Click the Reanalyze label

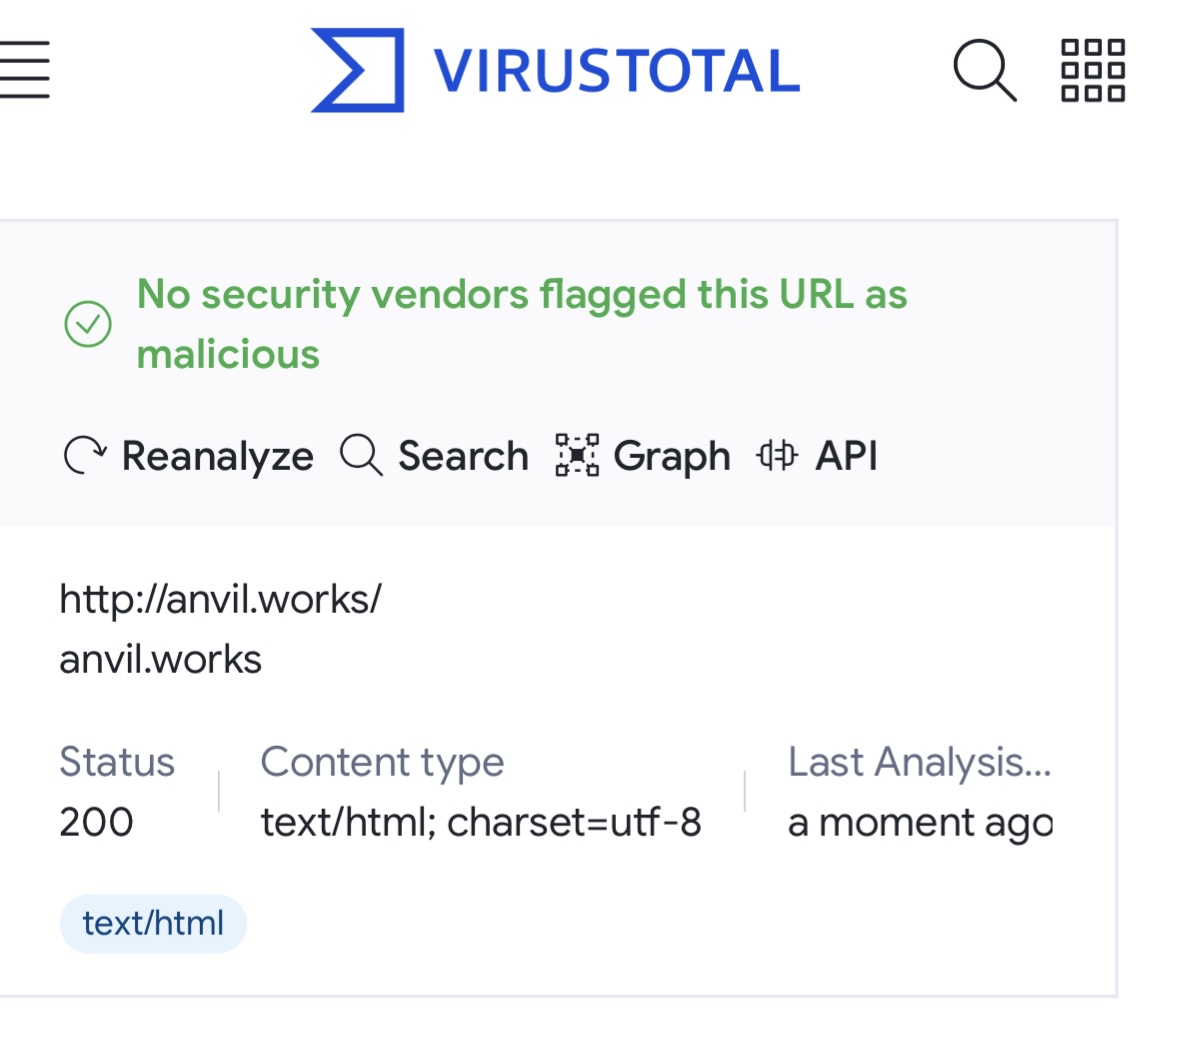point(217,457)
